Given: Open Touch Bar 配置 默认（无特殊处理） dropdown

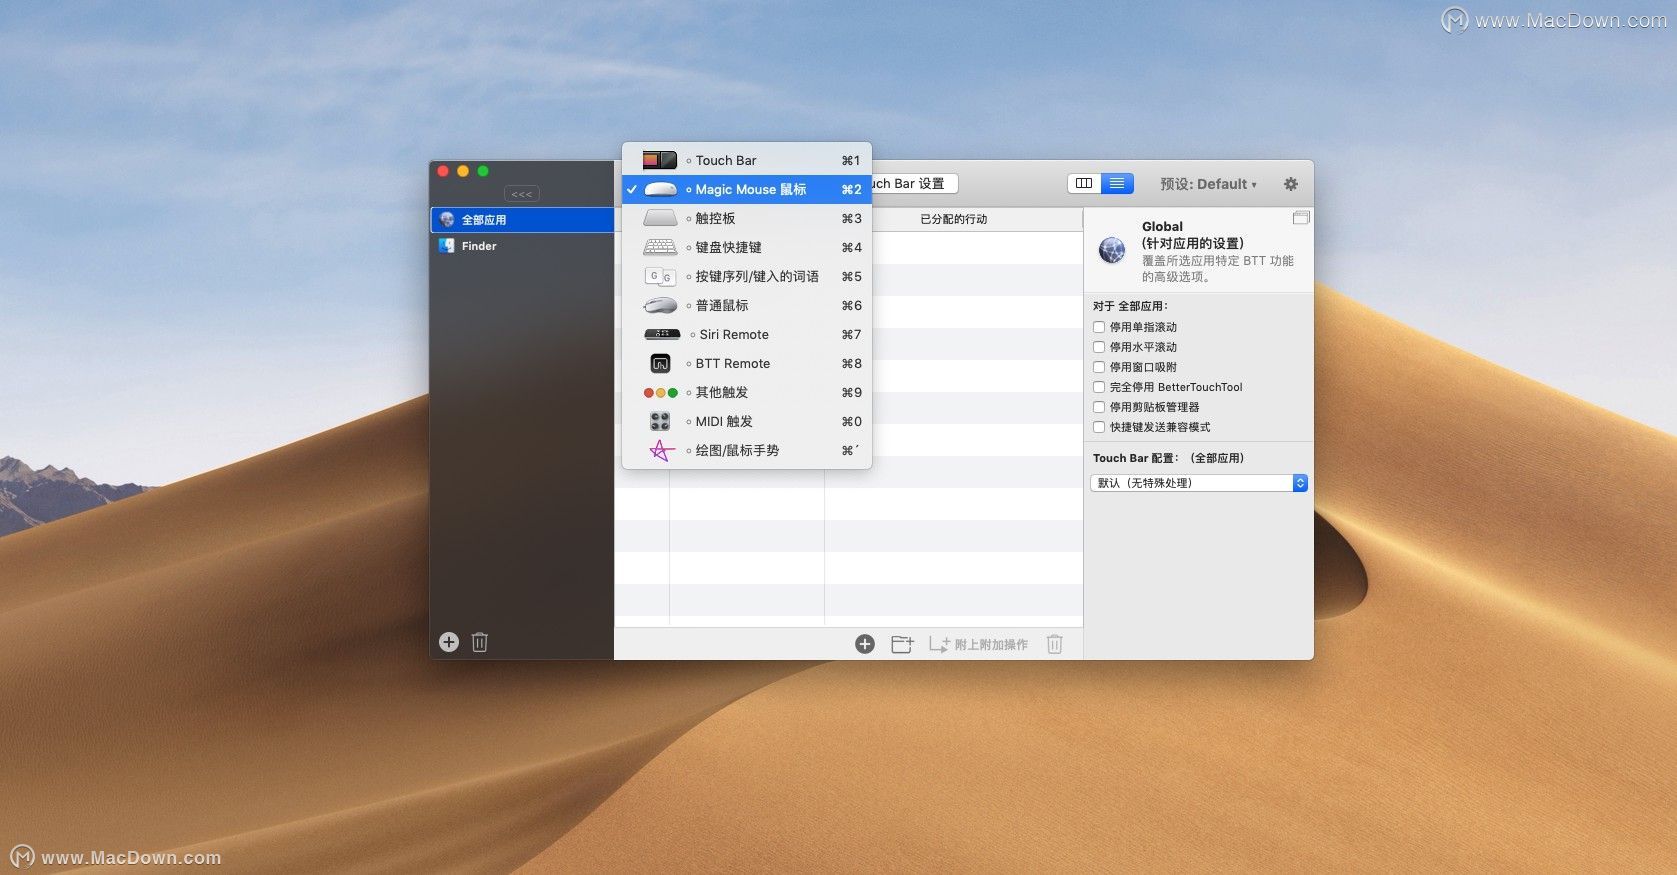Looking at the screenshot, I should [1199, 483].
